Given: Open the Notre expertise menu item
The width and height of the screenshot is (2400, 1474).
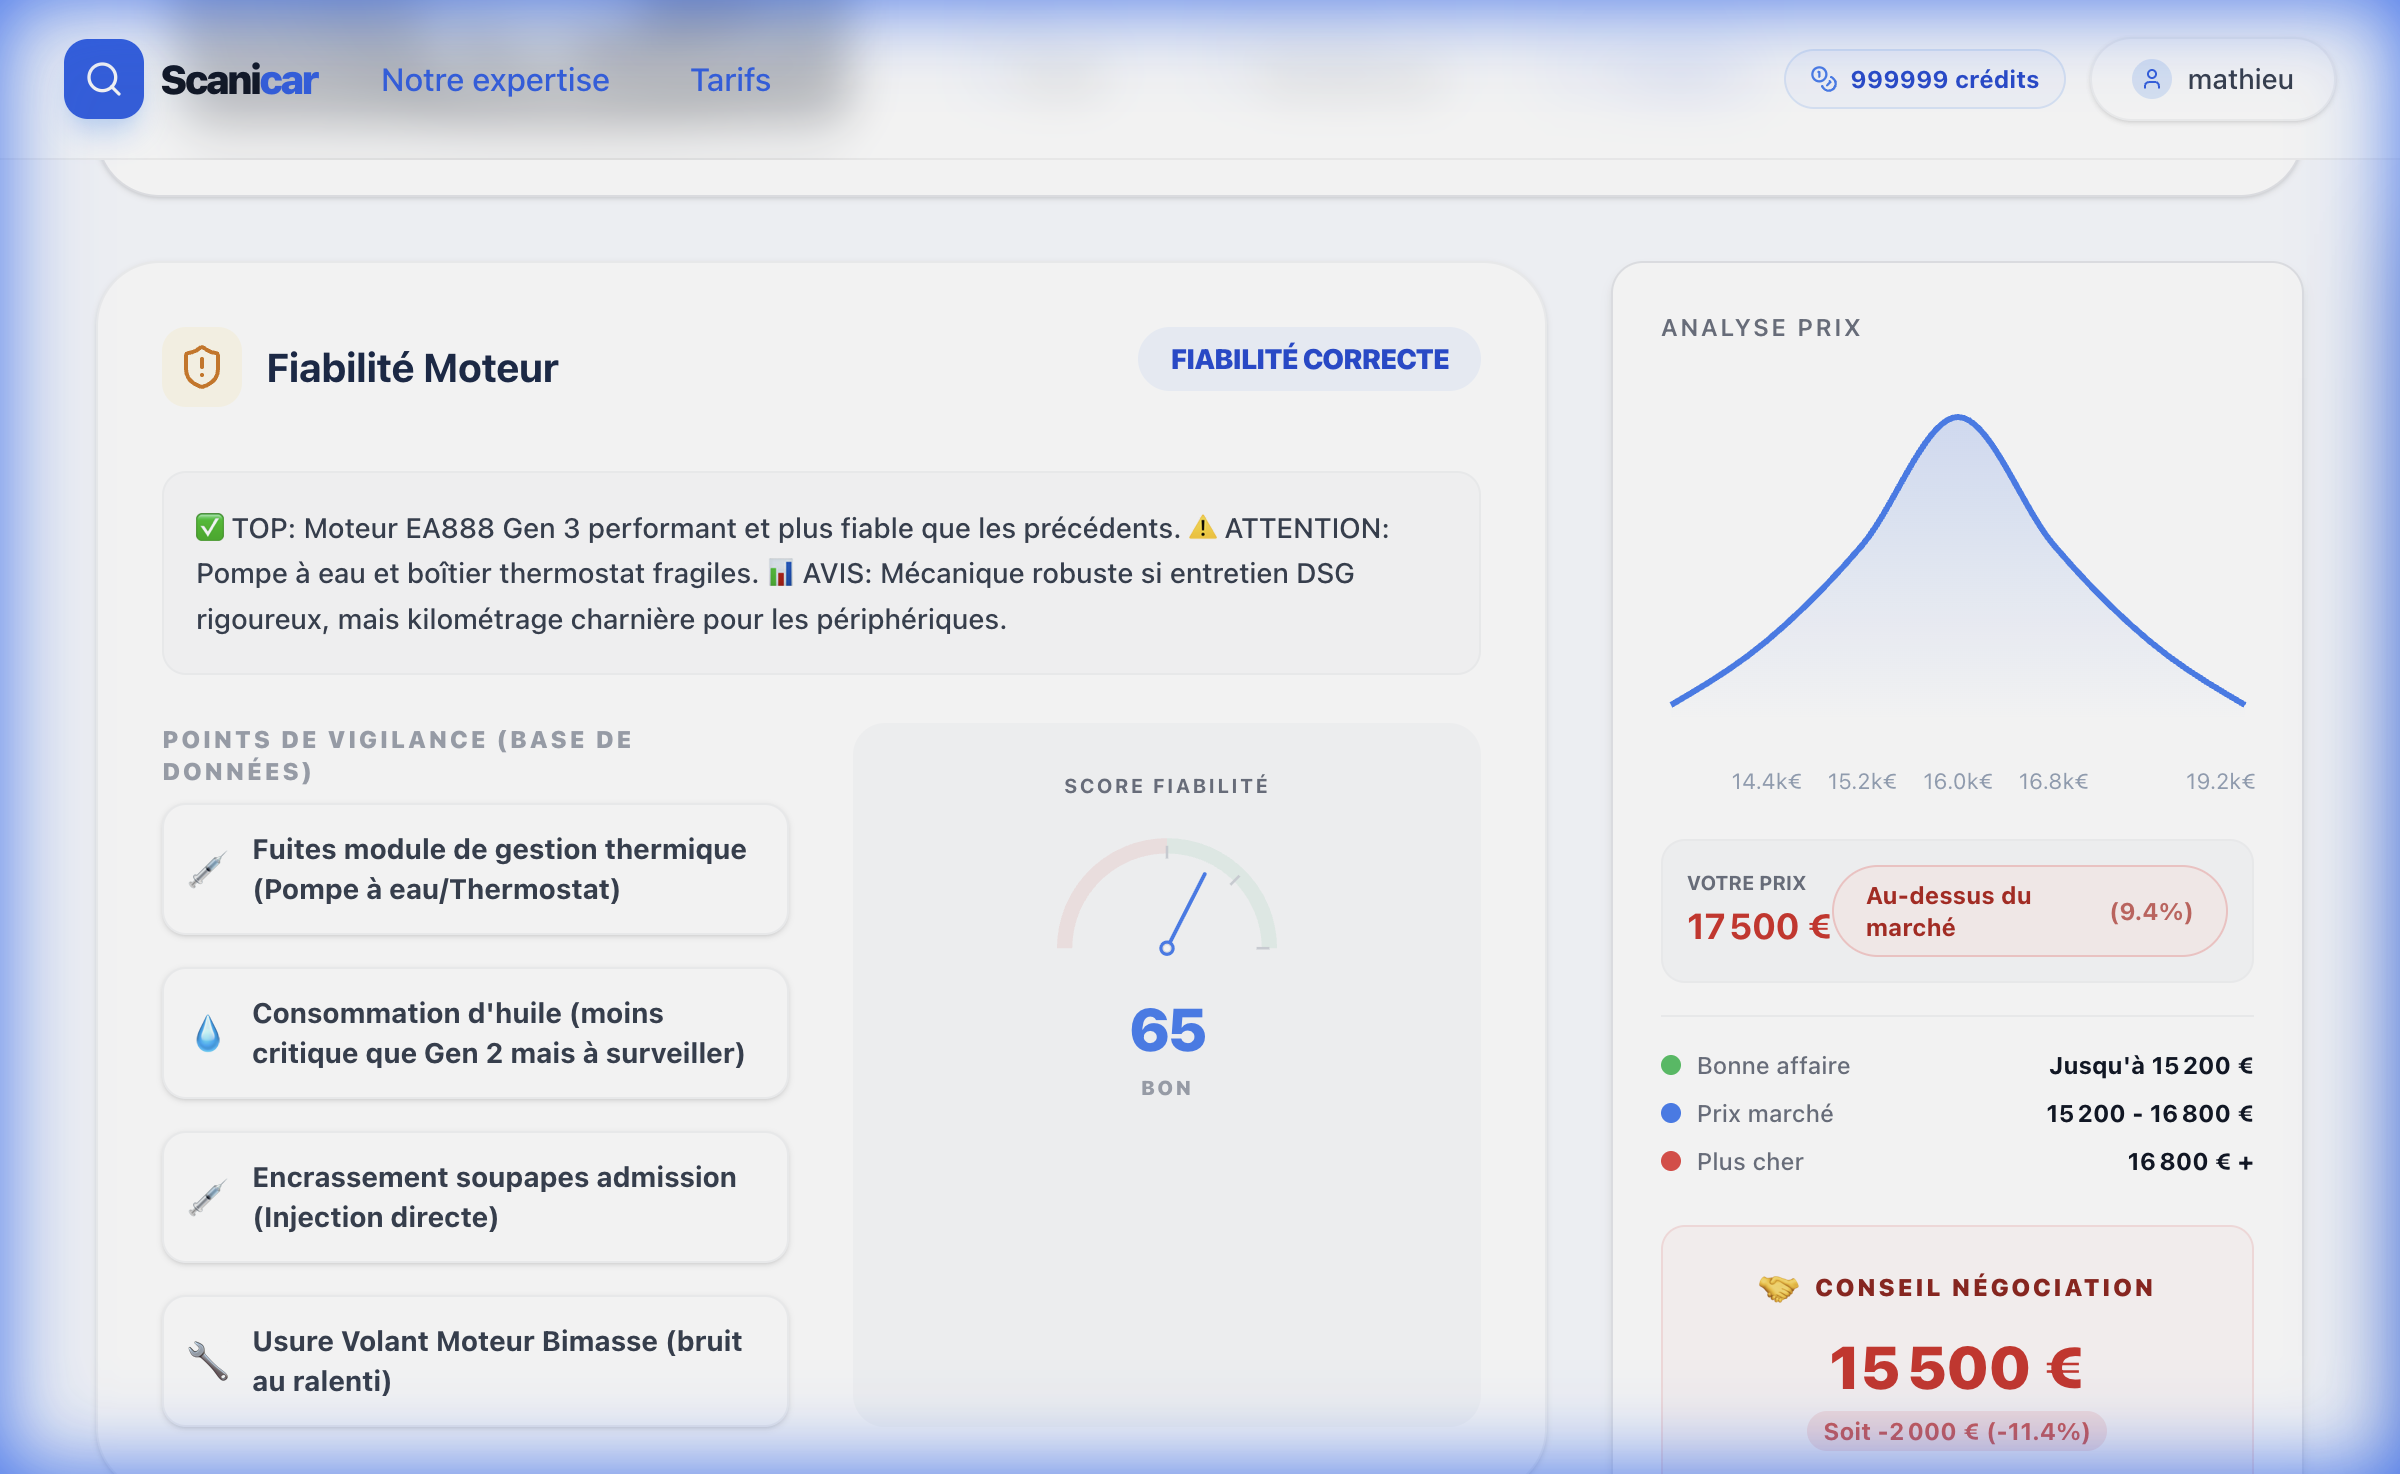Looking at the screenshot, I should [x=495, y=80].
